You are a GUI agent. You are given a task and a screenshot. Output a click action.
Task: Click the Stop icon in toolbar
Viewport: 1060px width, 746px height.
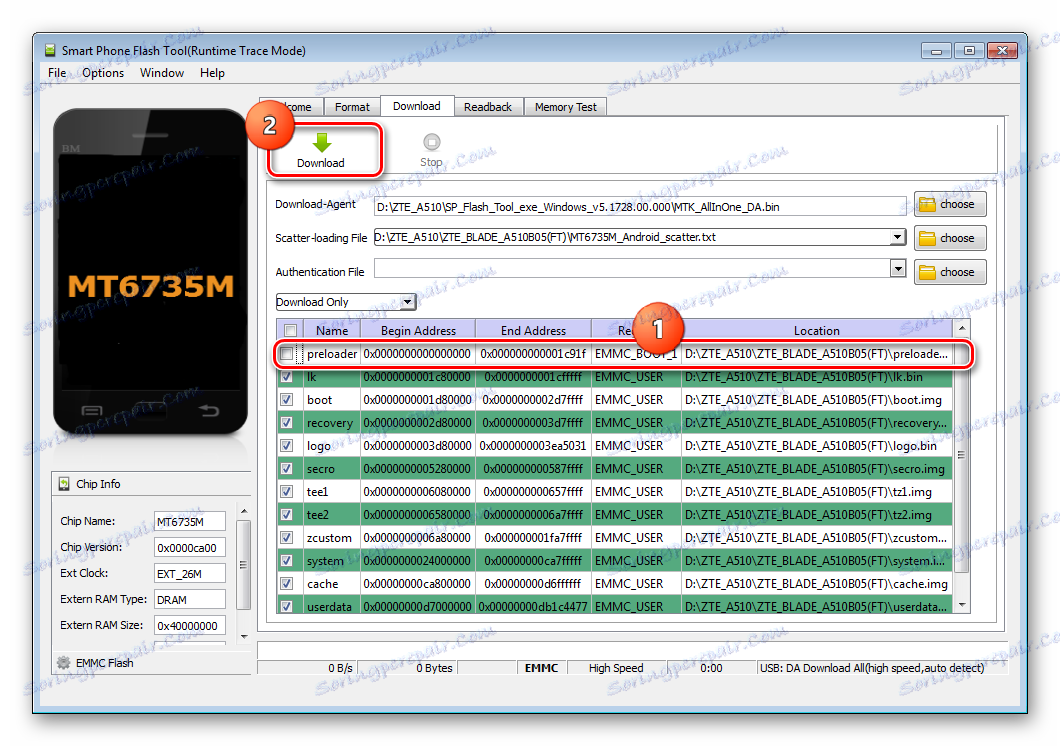(431, 143)
